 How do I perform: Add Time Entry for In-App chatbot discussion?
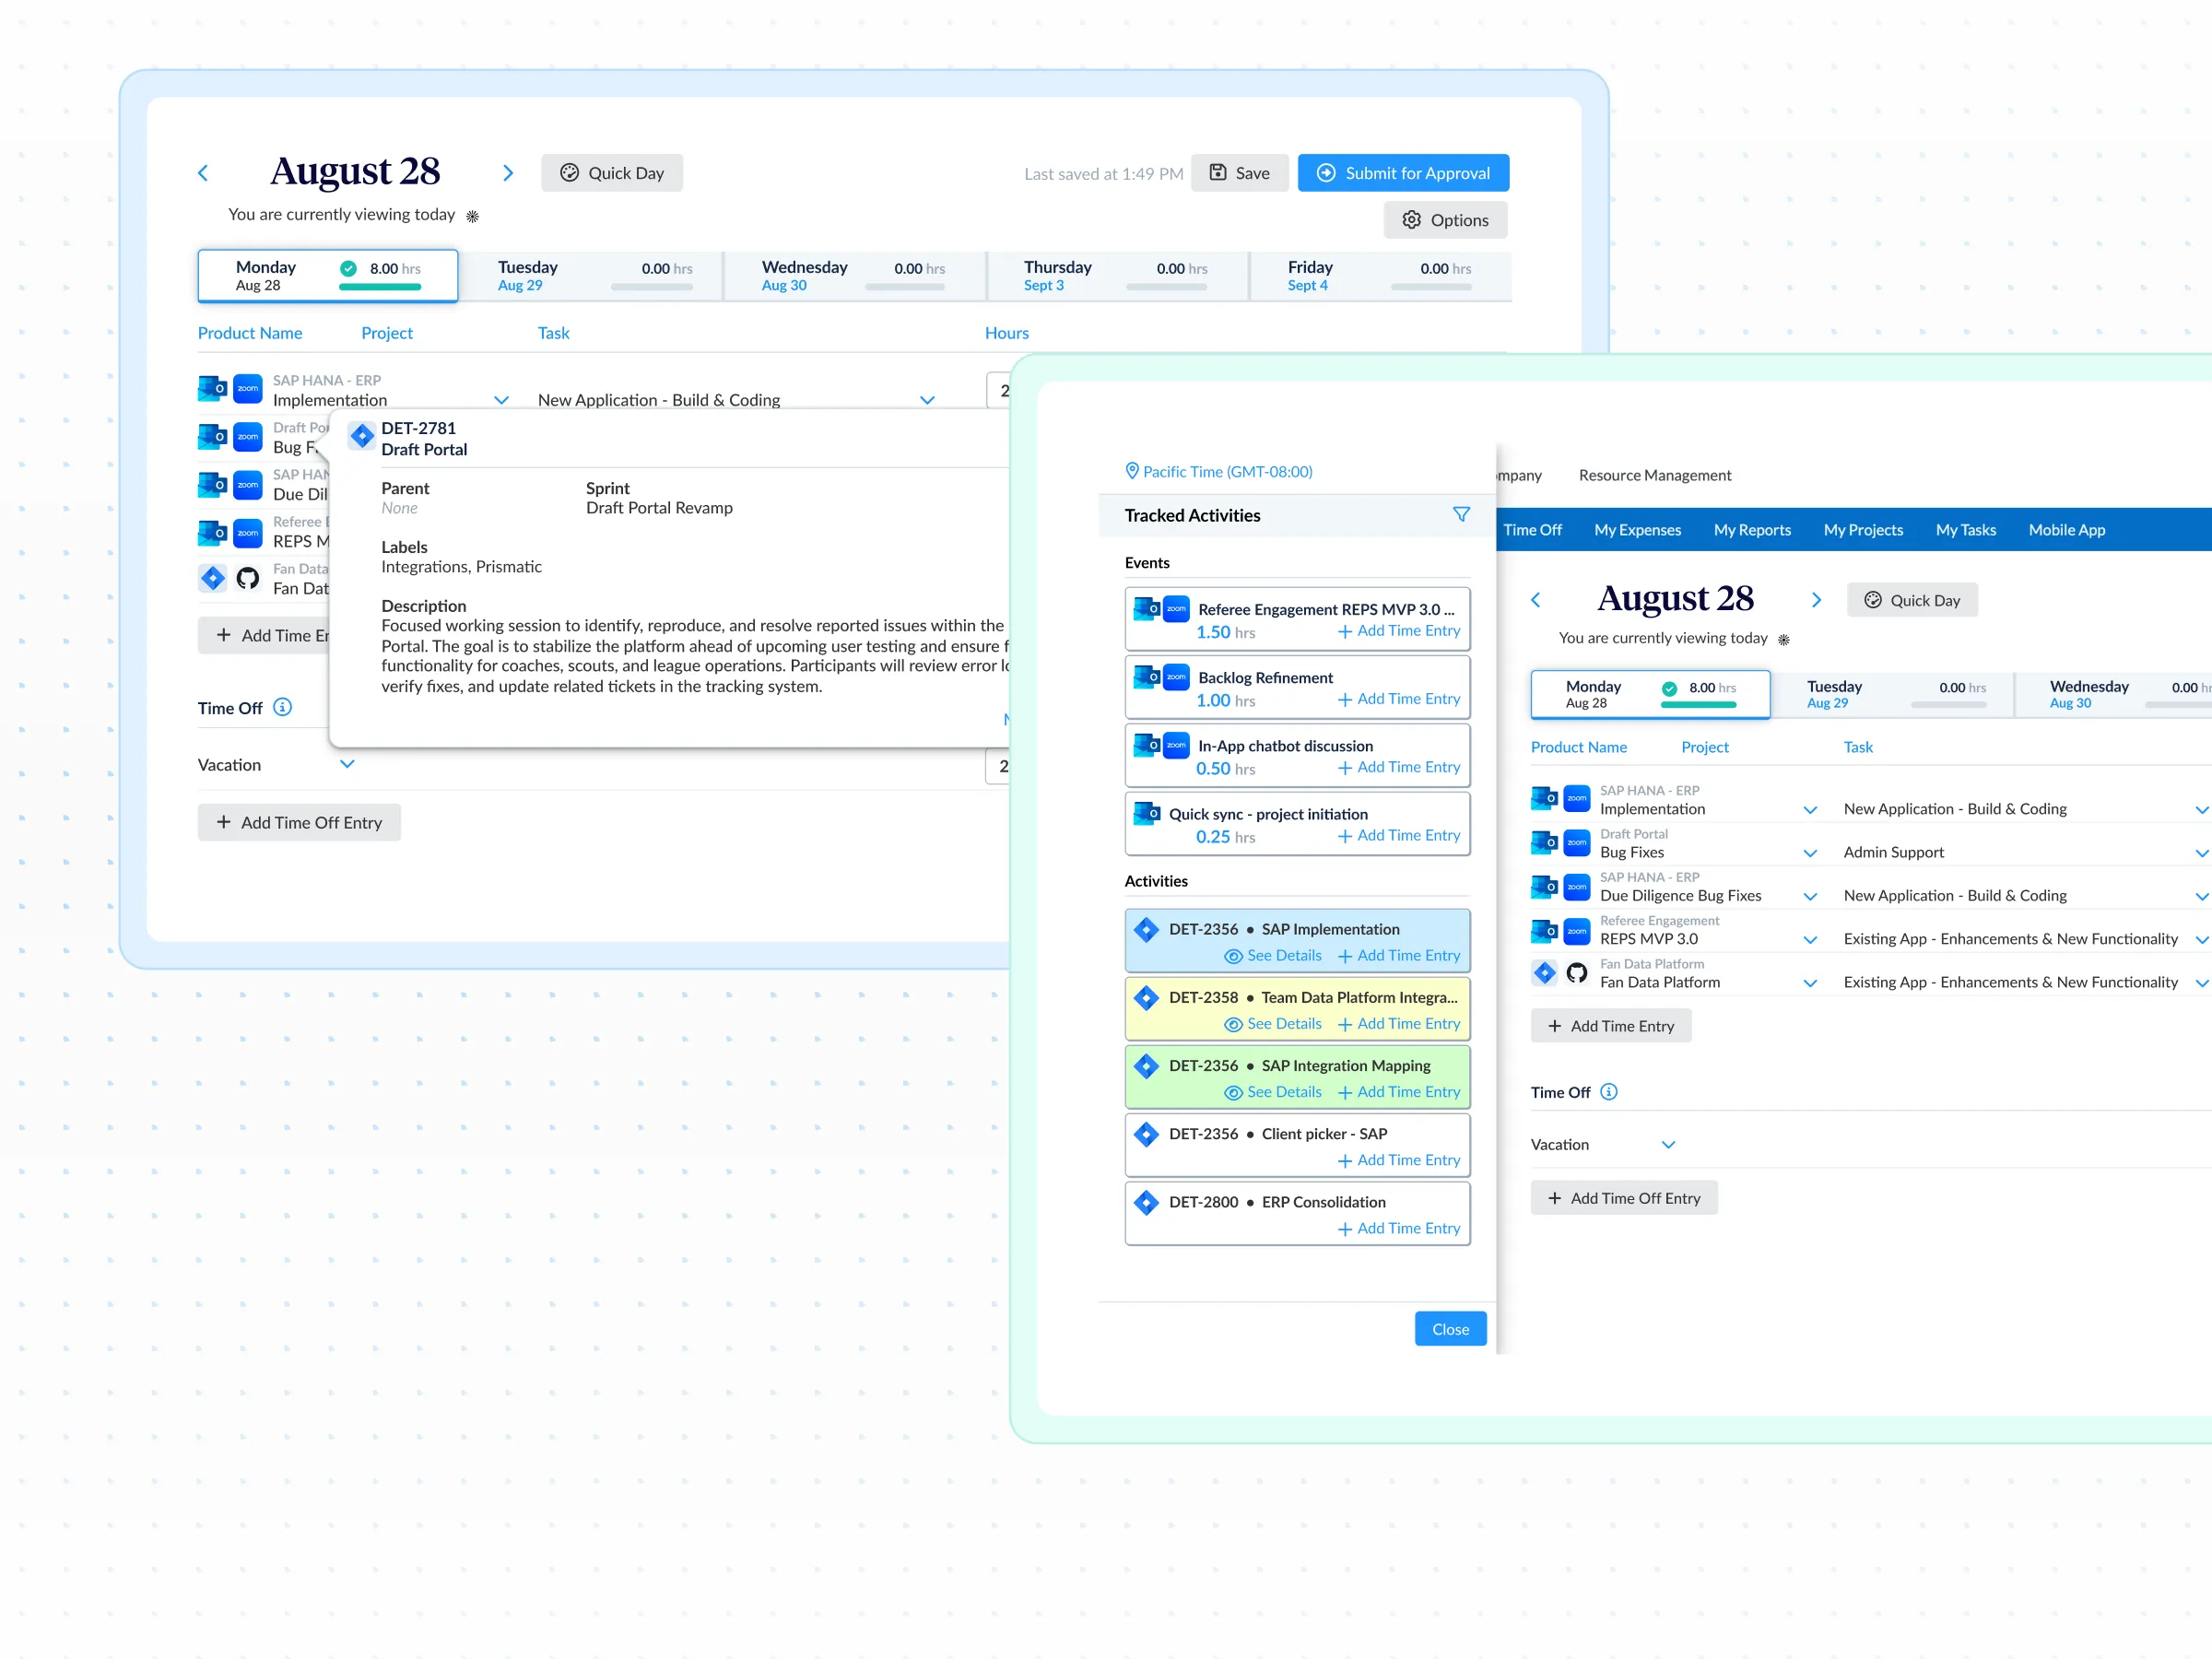pyautogui.click(x=1398, y=767)
